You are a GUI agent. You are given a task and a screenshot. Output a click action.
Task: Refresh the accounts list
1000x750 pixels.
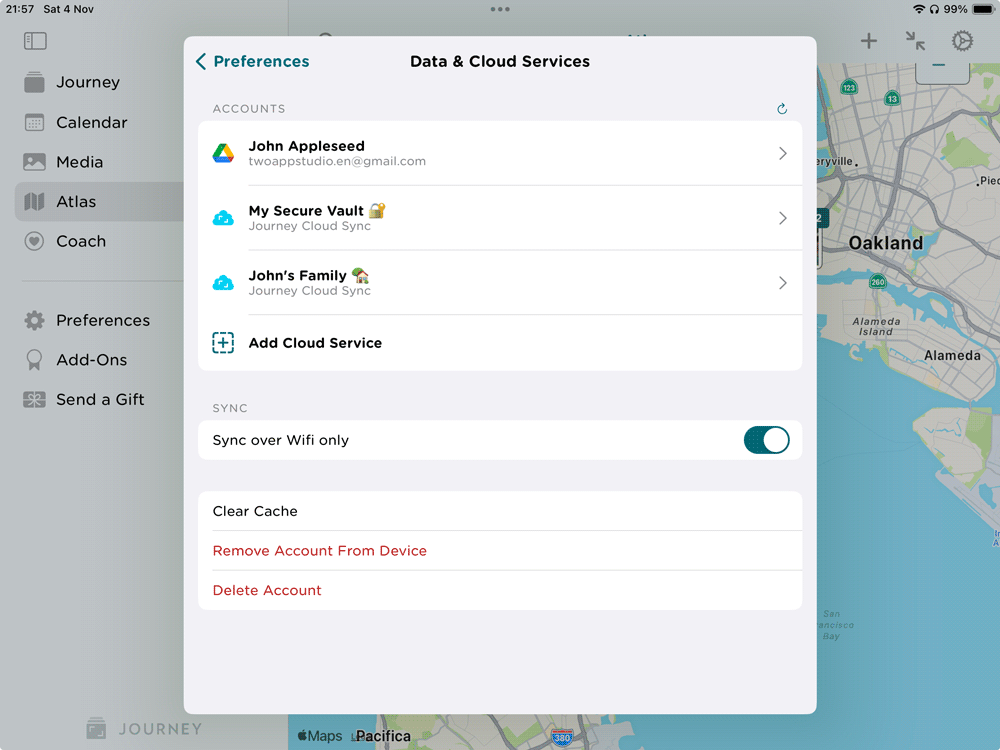[782, 108]
